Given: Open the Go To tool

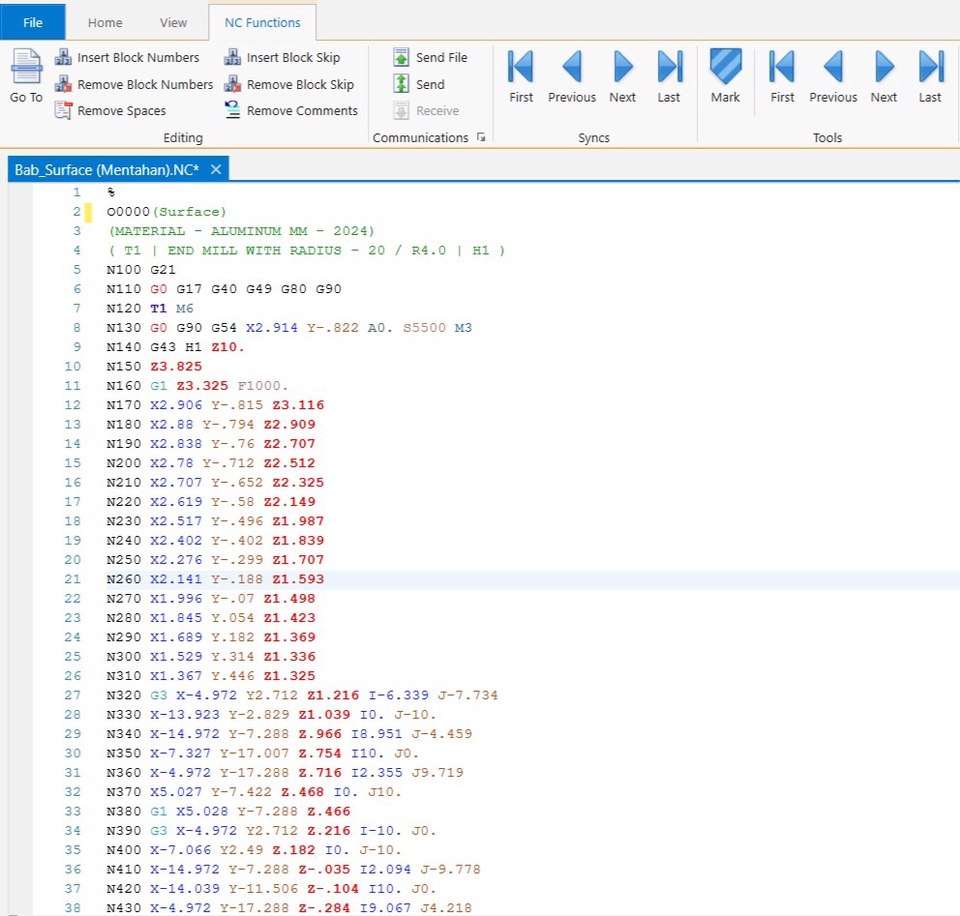Looking at the screenshot, I should click(26, 76).
